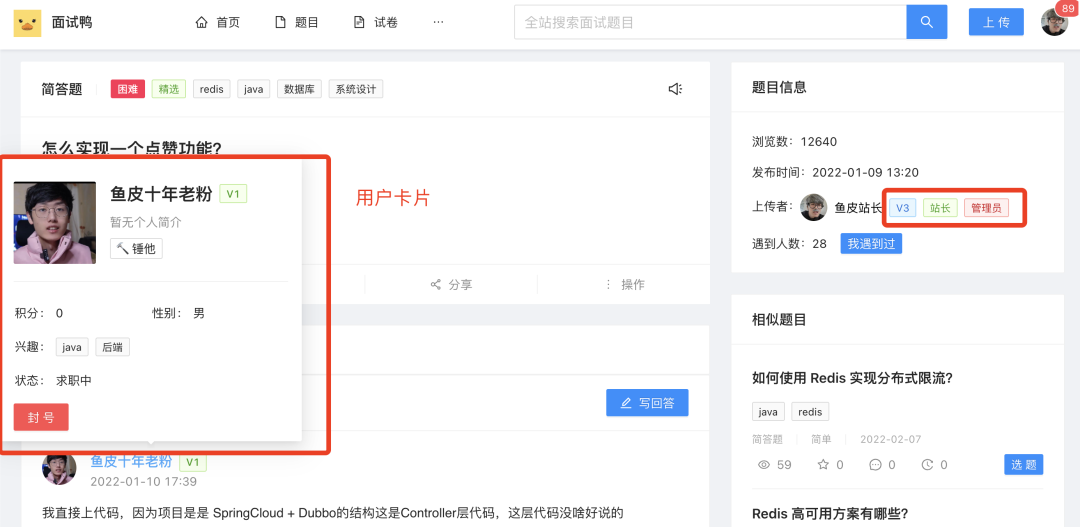Open the 题目 navigation item
This screenshot has width=1080, height=527.
tap(296, 22)
